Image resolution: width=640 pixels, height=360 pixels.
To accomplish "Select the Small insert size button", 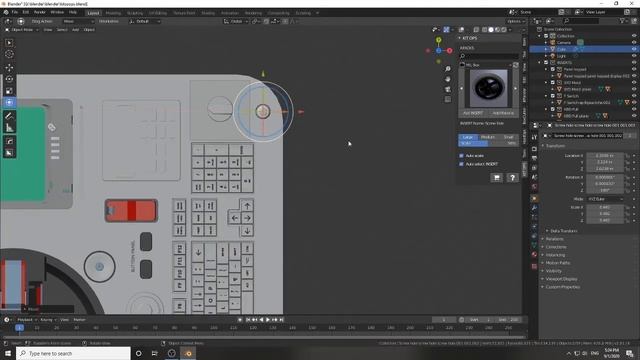I will [509, 137].
